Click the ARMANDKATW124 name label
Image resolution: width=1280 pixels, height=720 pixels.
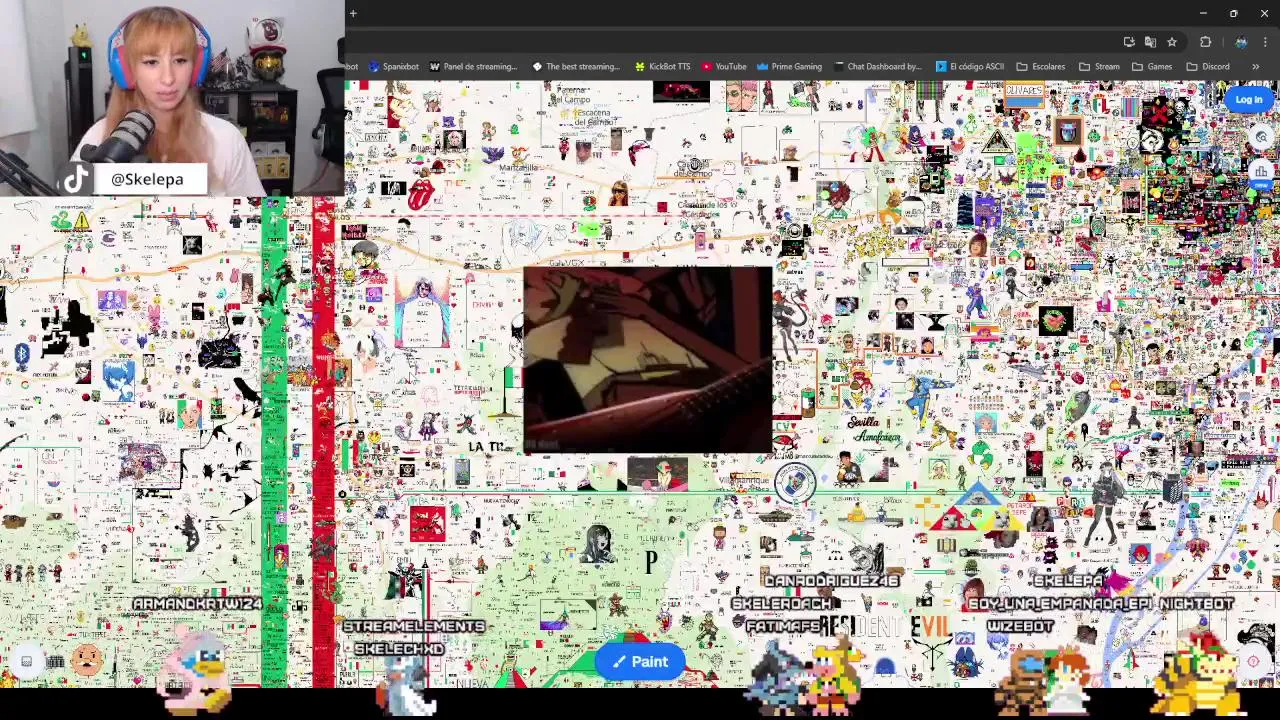tap(197, 604)
